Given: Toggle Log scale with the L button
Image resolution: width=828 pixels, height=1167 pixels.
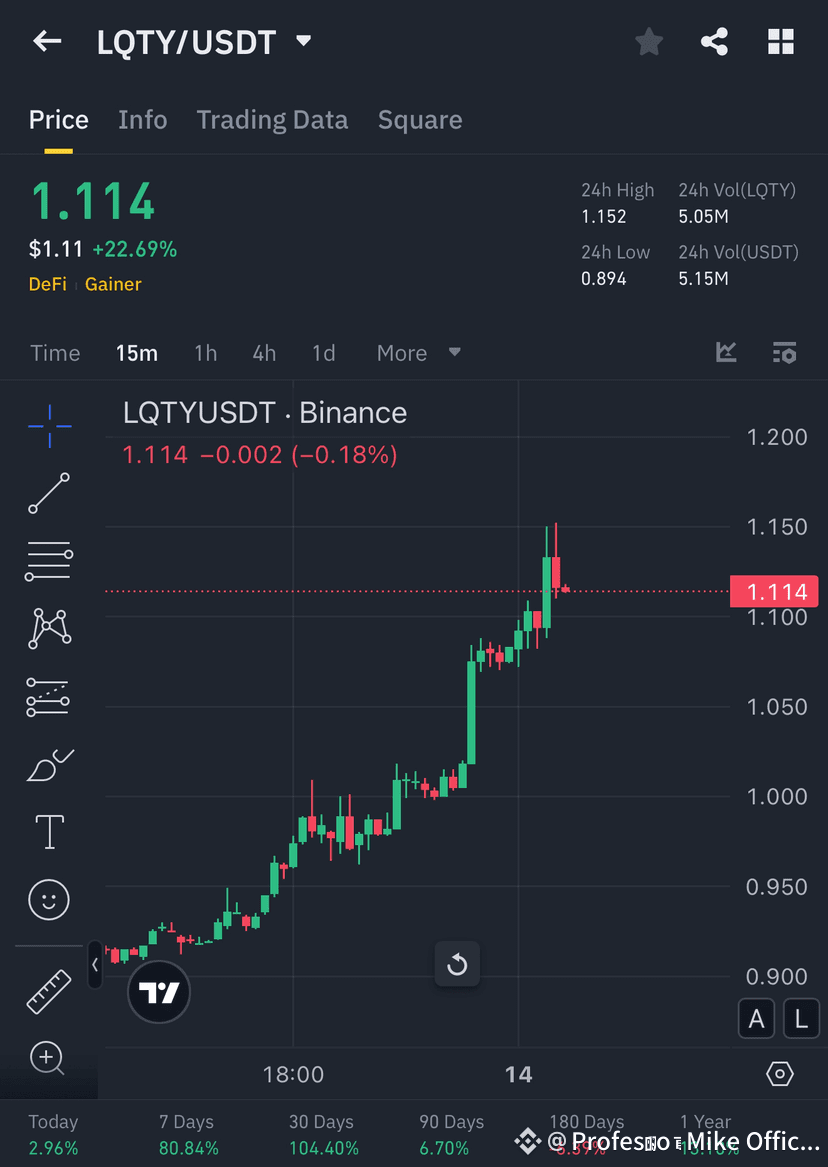Looking at the screenshot, I should point(800,1018).
